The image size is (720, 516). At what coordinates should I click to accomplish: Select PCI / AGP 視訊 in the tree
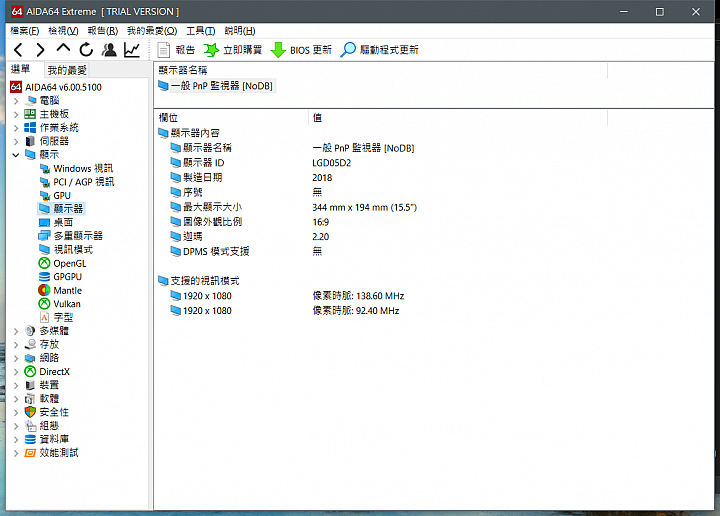[77, 182]
